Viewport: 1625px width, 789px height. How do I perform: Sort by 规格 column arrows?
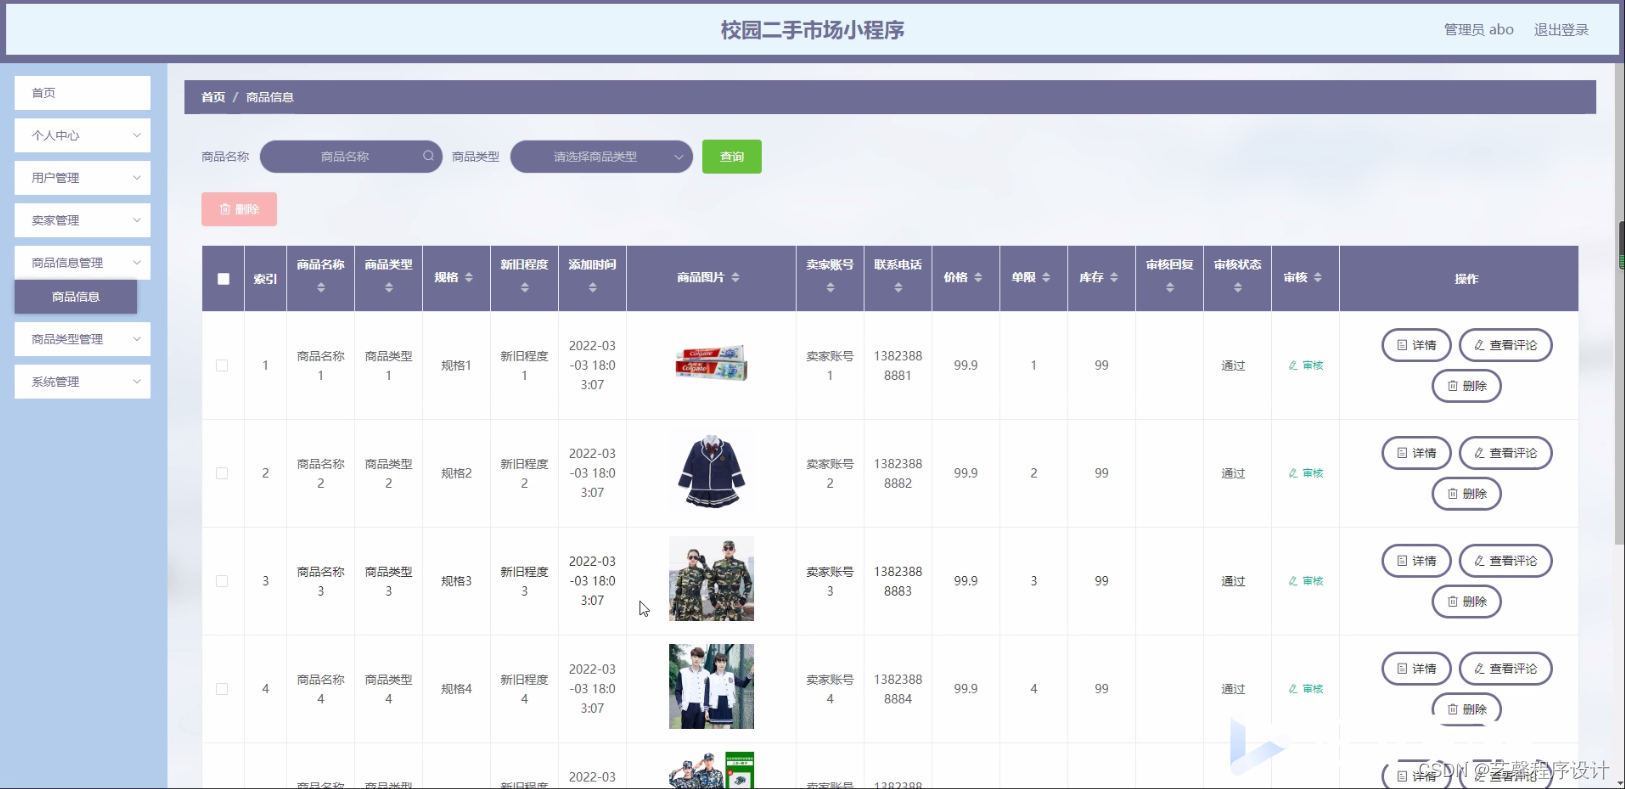click(469, 277)
